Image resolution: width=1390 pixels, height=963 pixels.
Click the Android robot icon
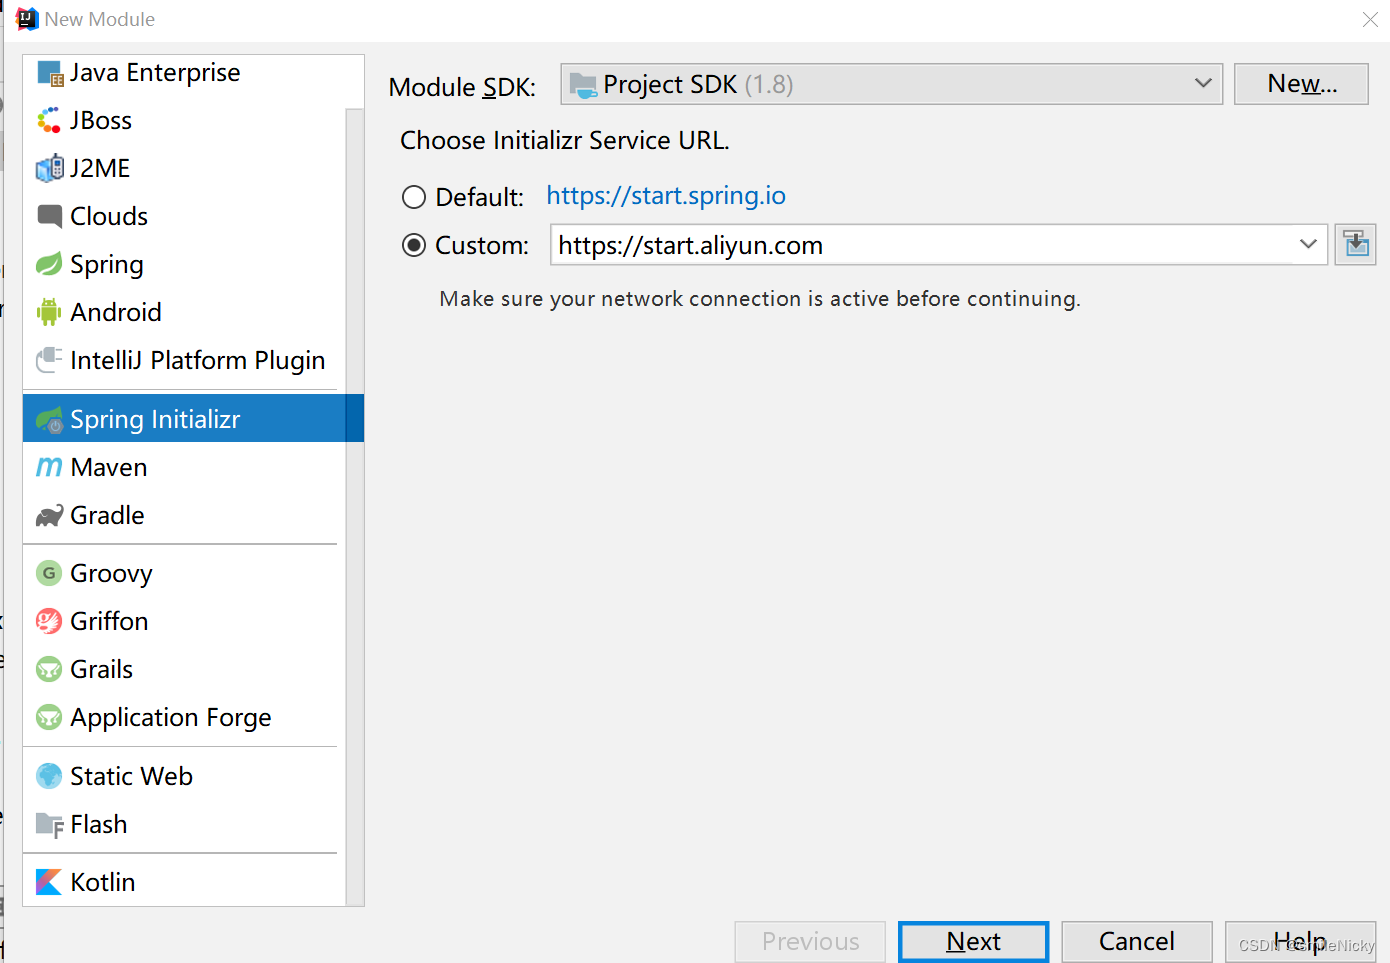49,311
